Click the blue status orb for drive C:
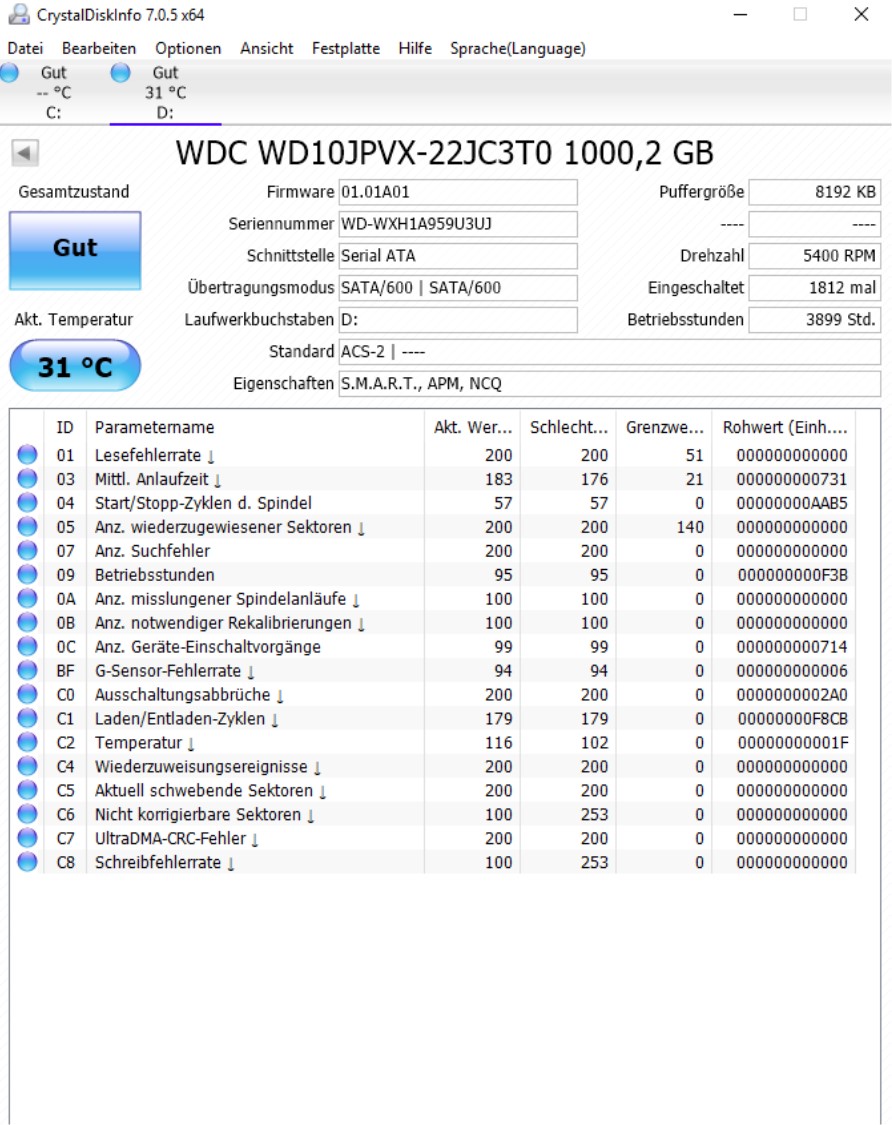 [x=9, y=72]
